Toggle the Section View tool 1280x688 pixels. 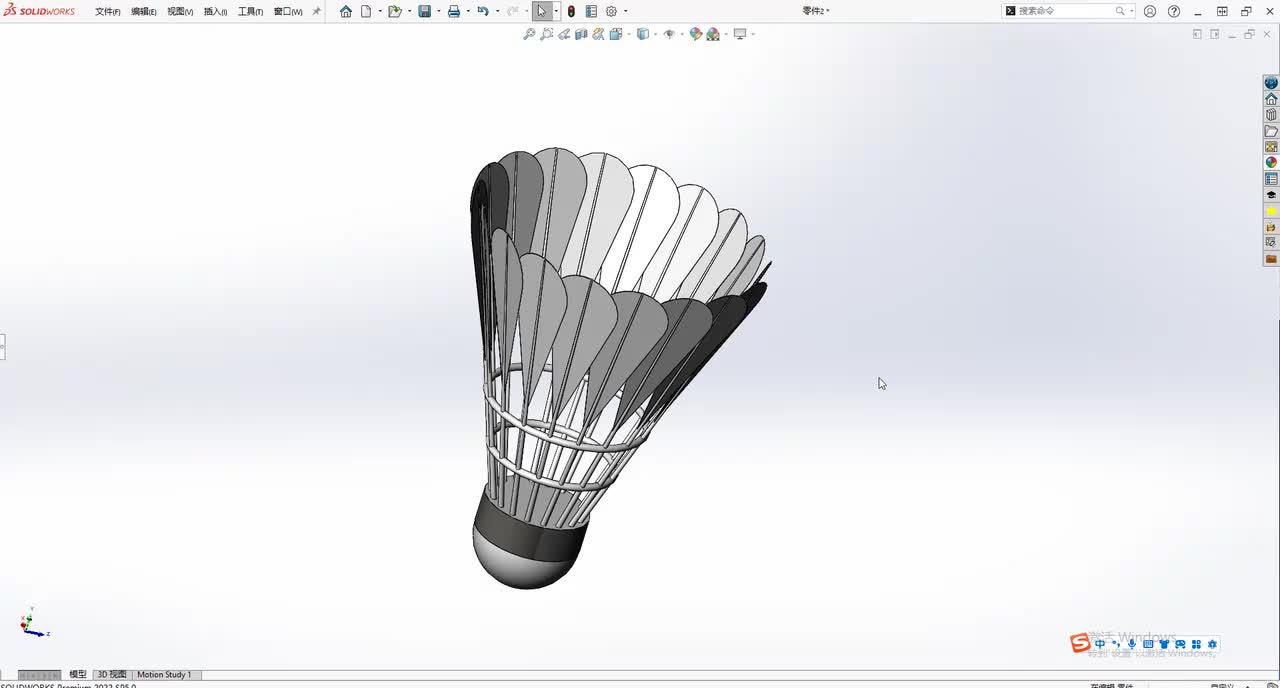581,34
